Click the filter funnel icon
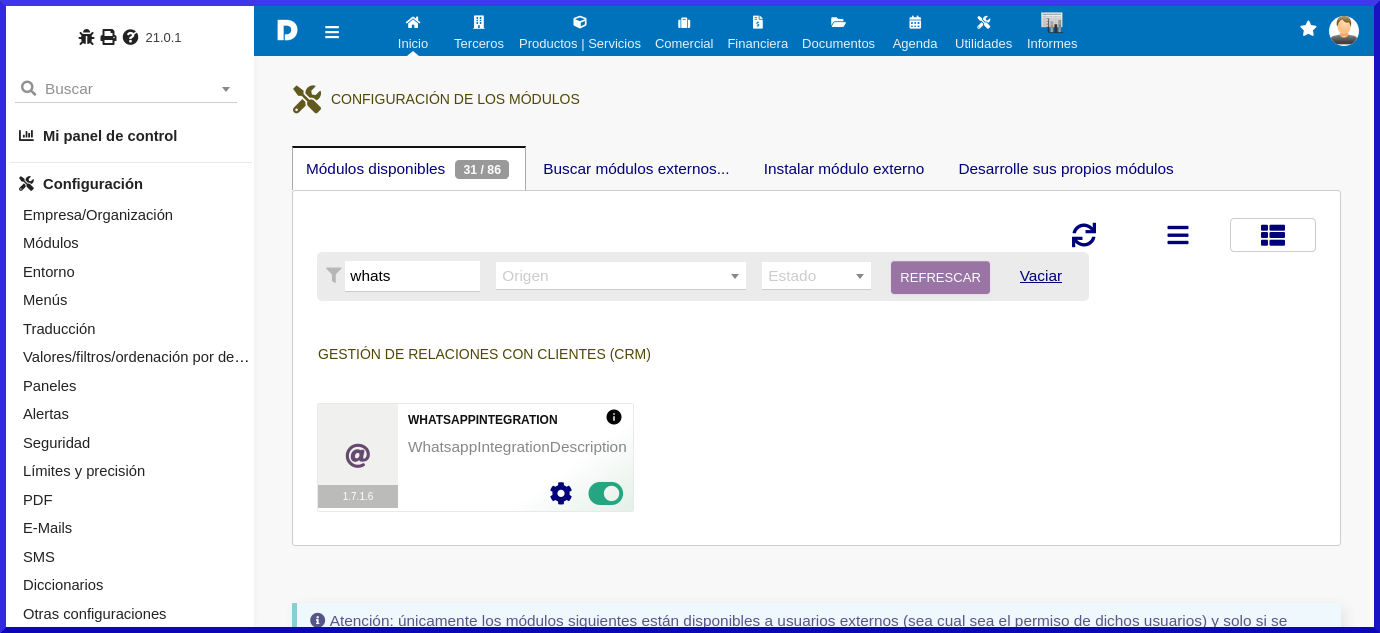1380x633 pixels. click(x=334, y=275)
